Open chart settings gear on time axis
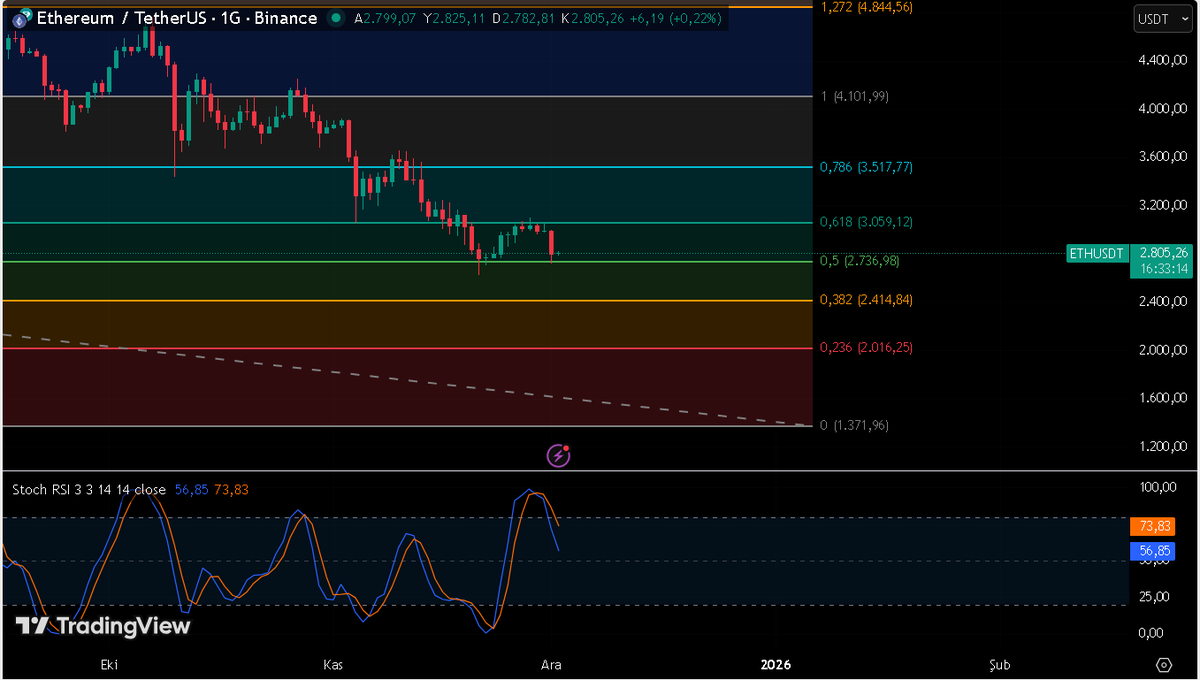1200x680 pixels. 1164,665
